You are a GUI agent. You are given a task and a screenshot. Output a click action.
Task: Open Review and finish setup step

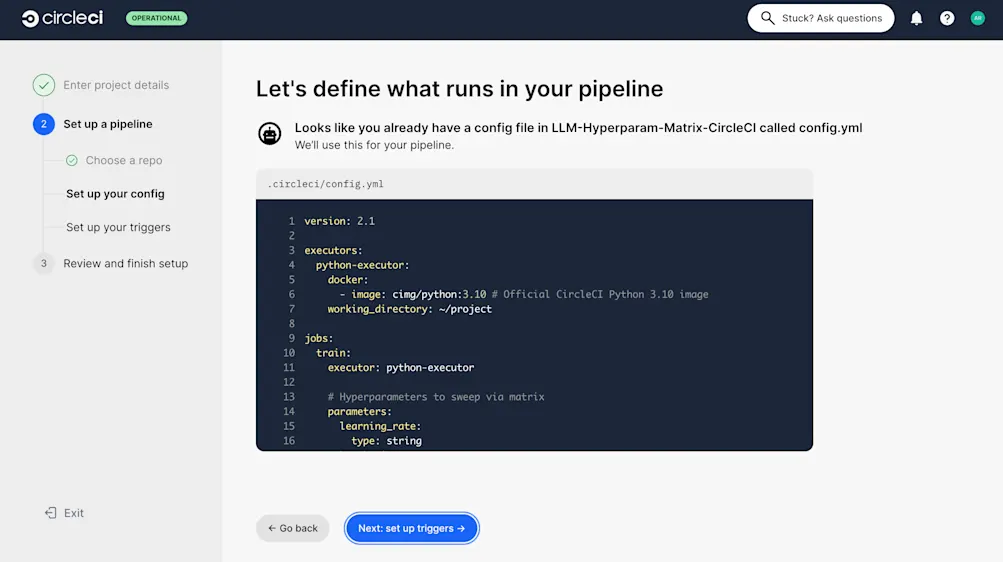click(x=125, y=263)
